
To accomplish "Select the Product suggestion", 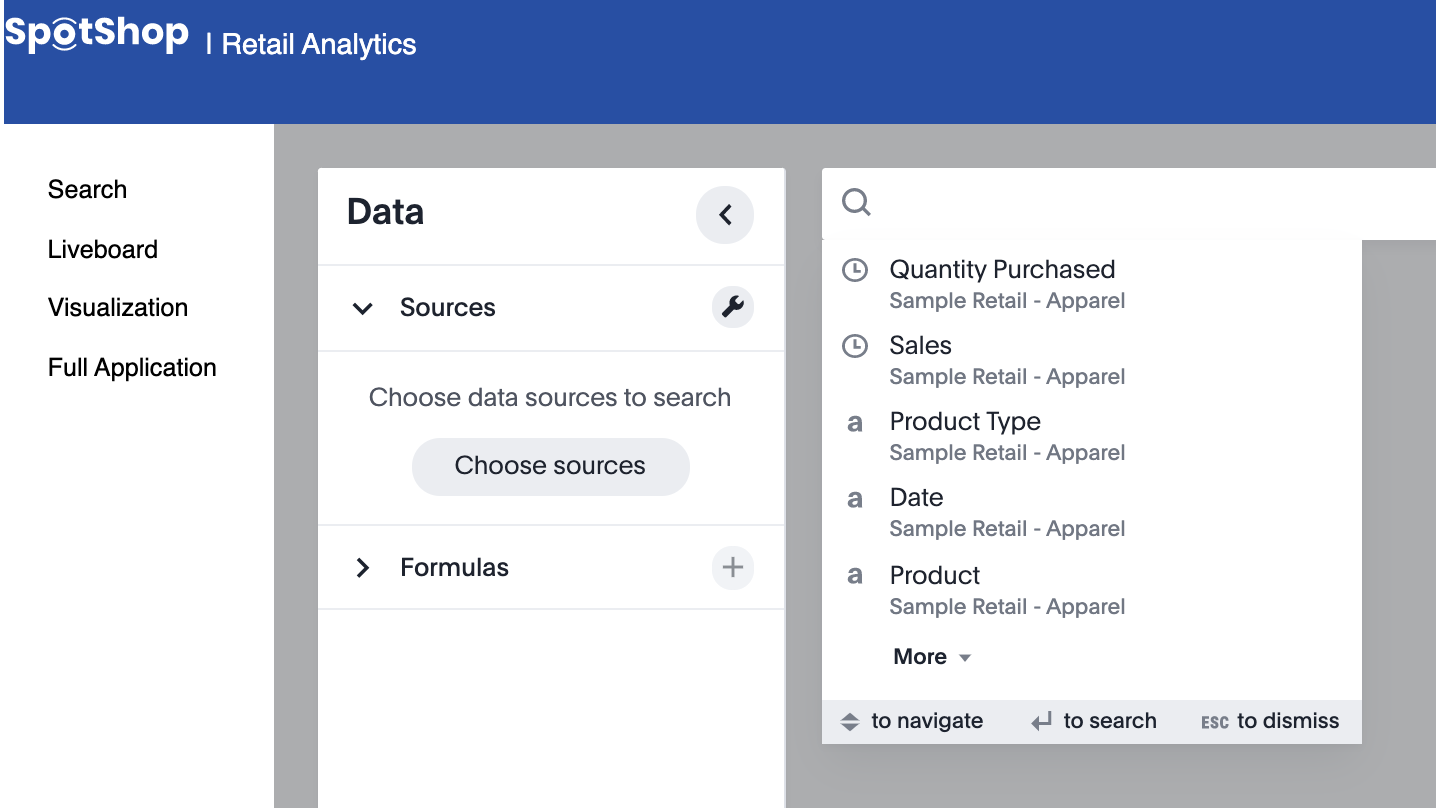I will coord(936,576).
